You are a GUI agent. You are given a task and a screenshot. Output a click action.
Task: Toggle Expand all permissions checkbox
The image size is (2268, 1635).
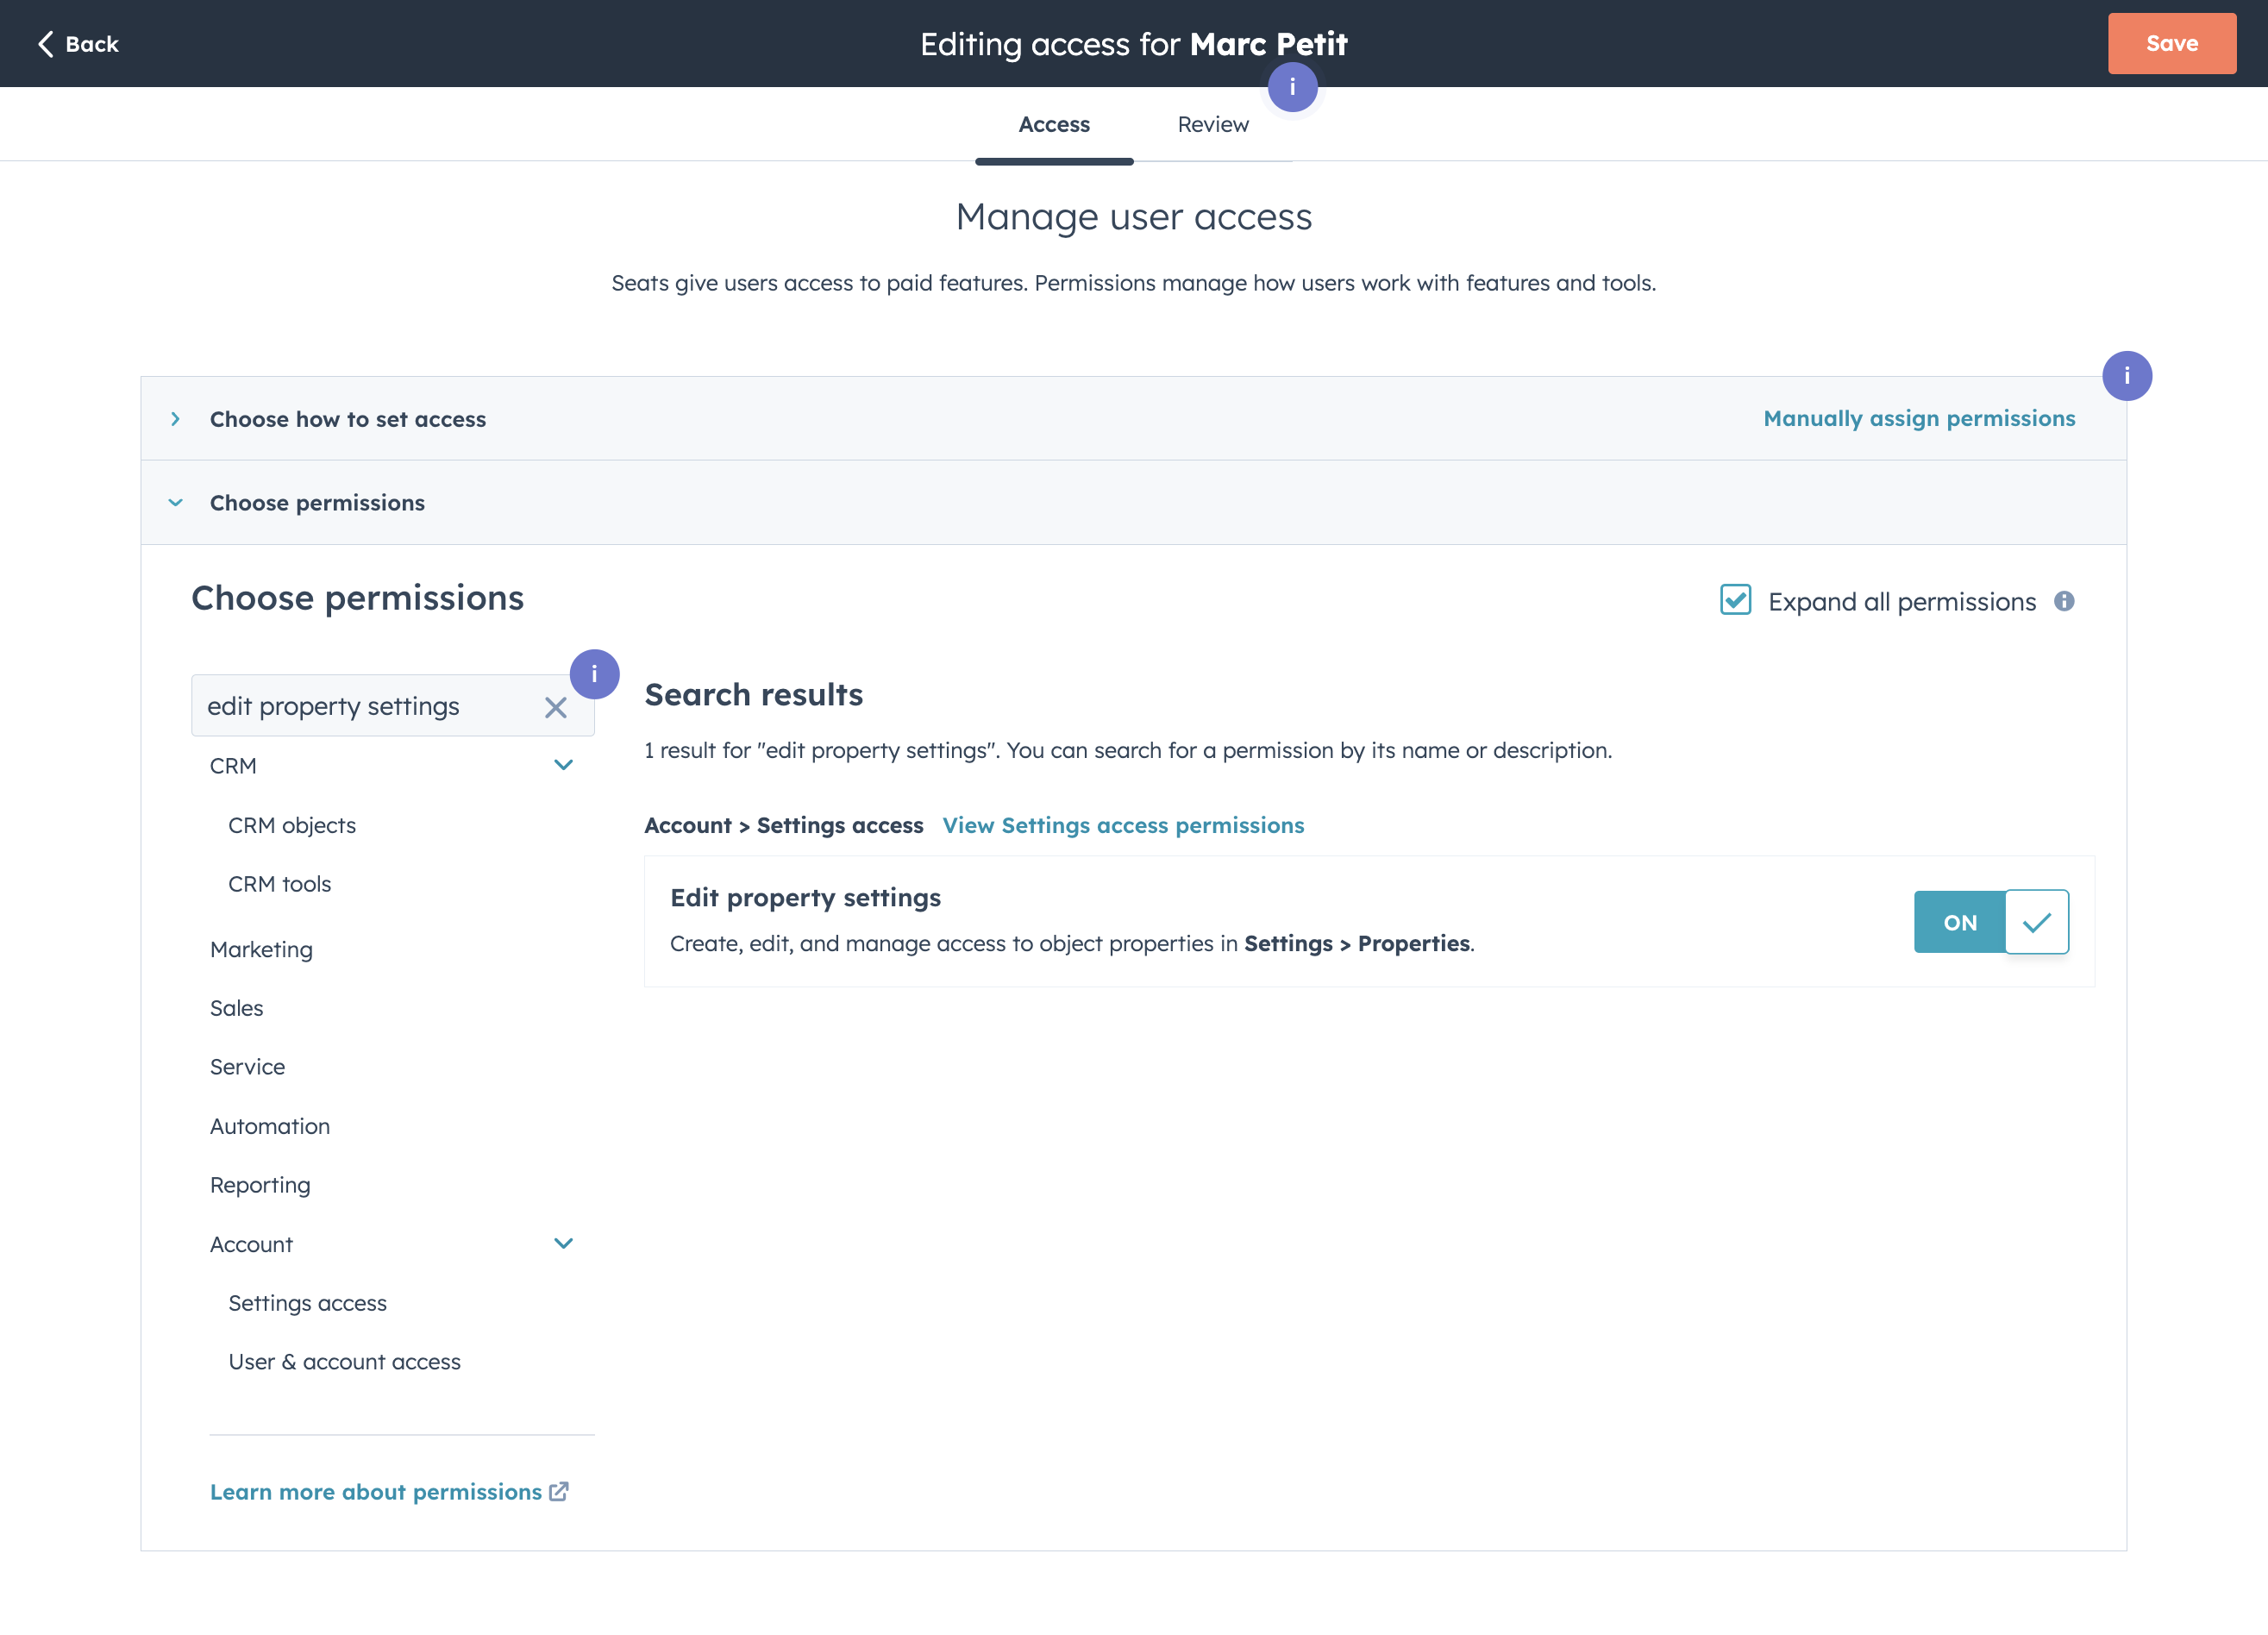[x=1735, y=600]
